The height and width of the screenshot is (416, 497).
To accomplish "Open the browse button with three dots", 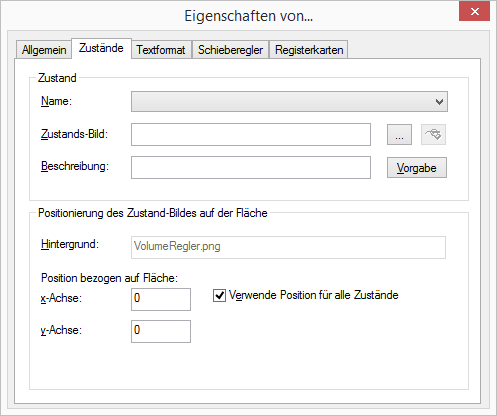I will pyautogui.click(x=399, y=135).
